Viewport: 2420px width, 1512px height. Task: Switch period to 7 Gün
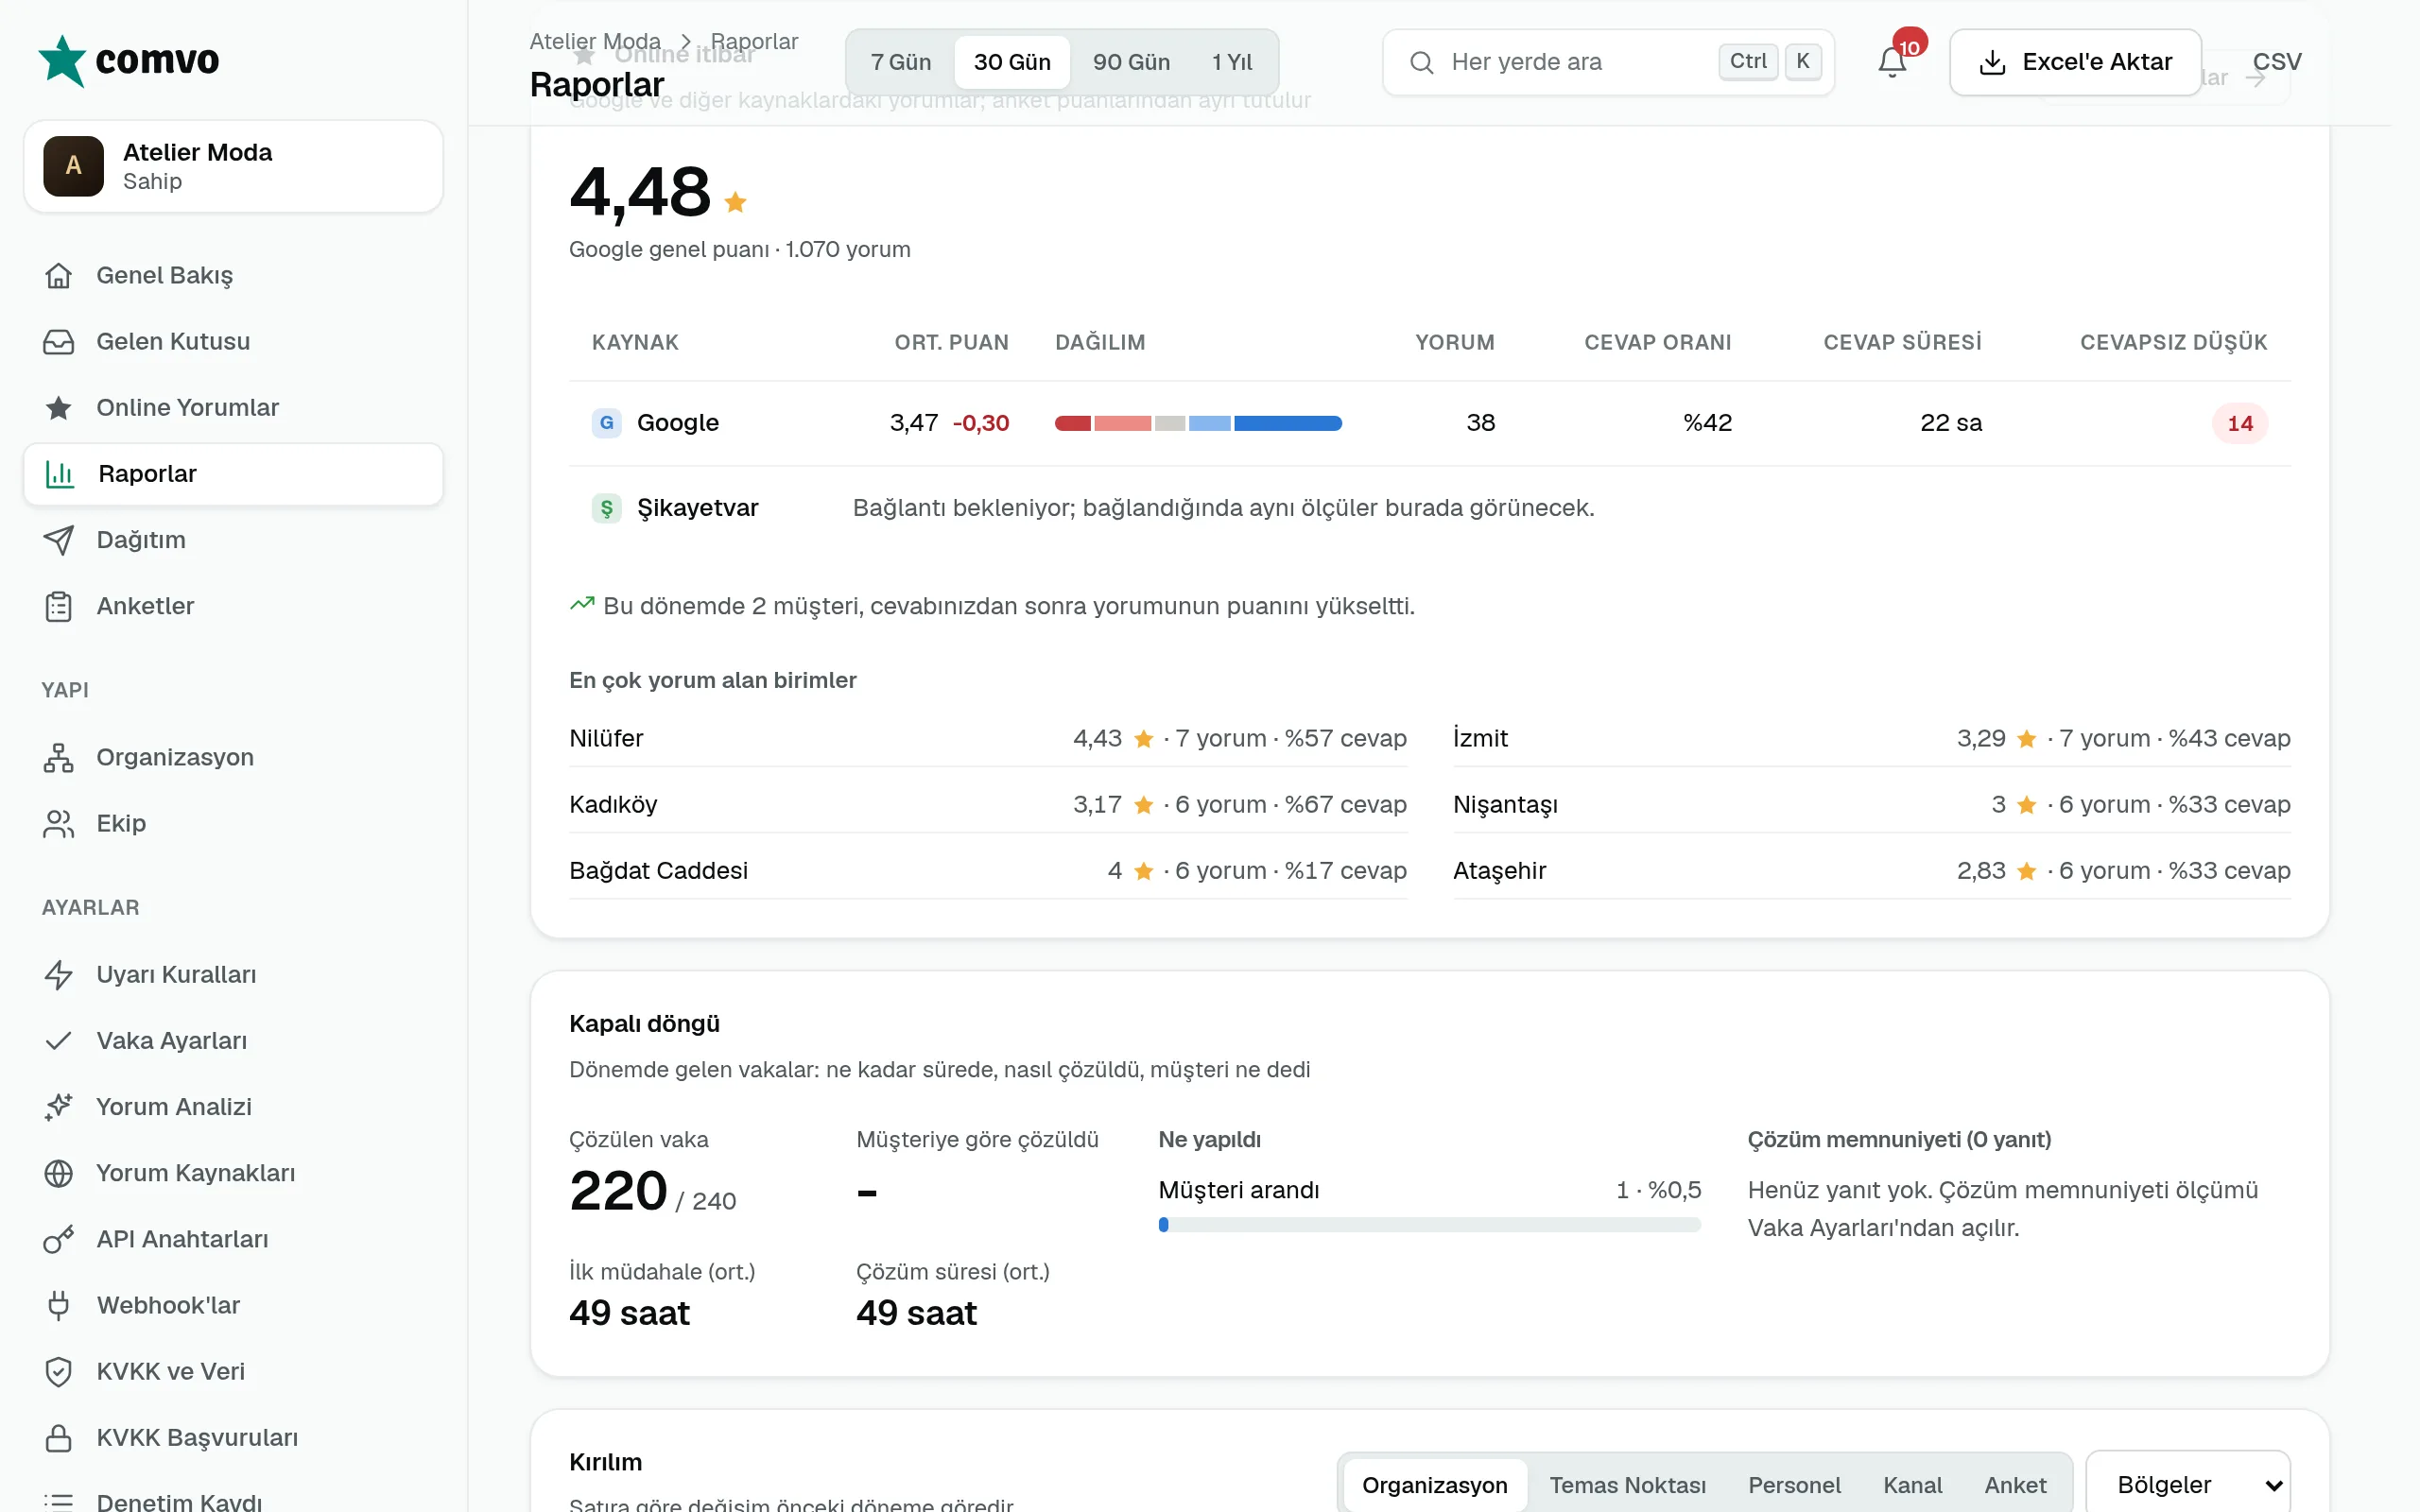[900, 62]
